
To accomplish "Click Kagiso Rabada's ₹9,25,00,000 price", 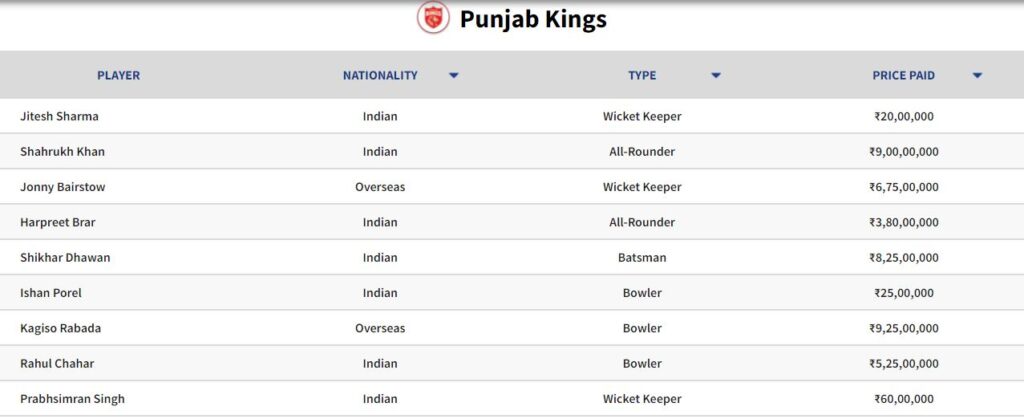I will click(x=904, y=328).
